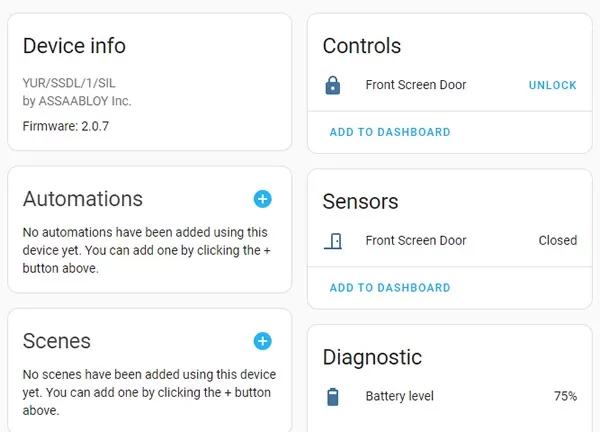
Task: Click the battery level icon
Action: coord(333,396)
